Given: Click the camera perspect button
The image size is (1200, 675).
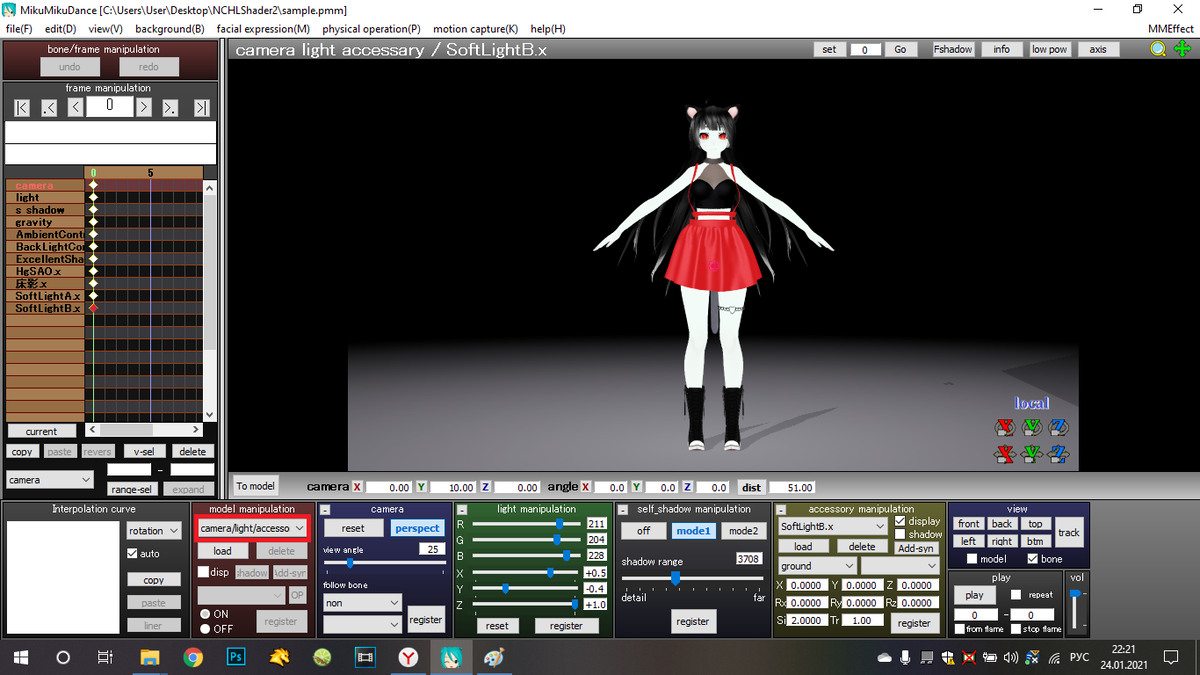Looking at the screenshot, I should coord(417,528).
